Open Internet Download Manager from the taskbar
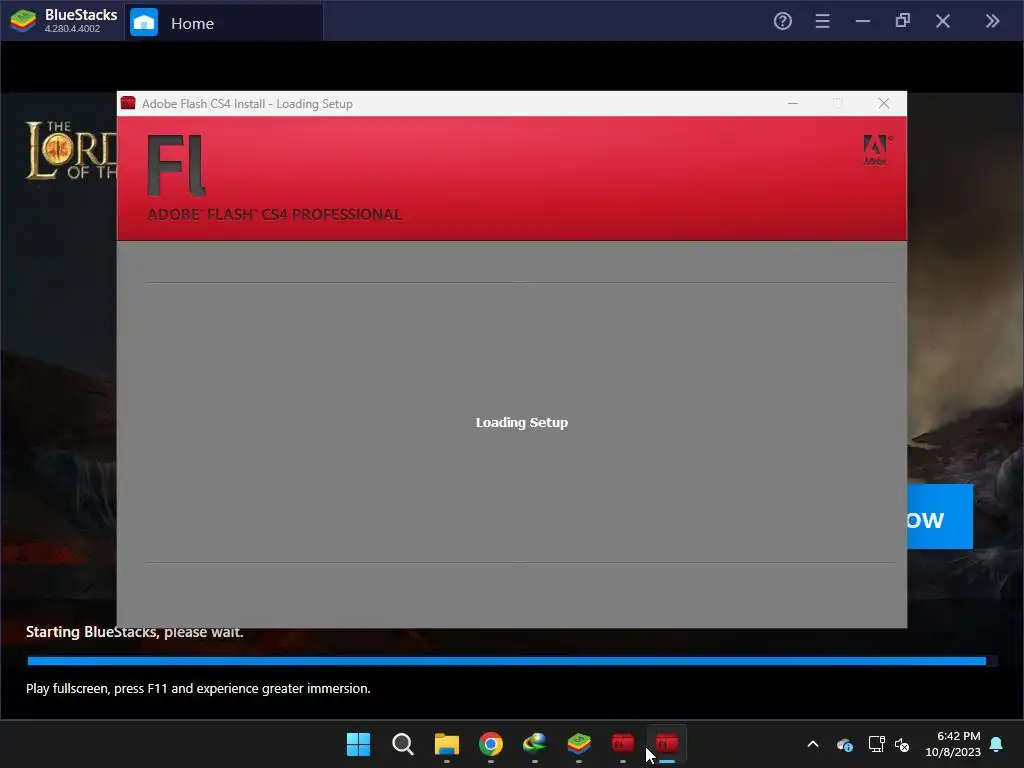 pyautogui.click(x=534, y=744)
